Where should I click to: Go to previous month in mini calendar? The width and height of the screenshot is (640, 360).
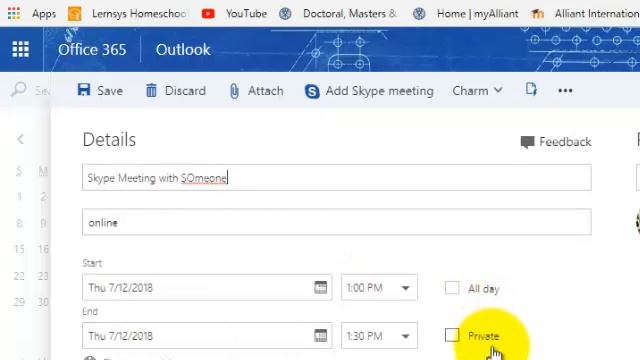click(x=20, y=139)
